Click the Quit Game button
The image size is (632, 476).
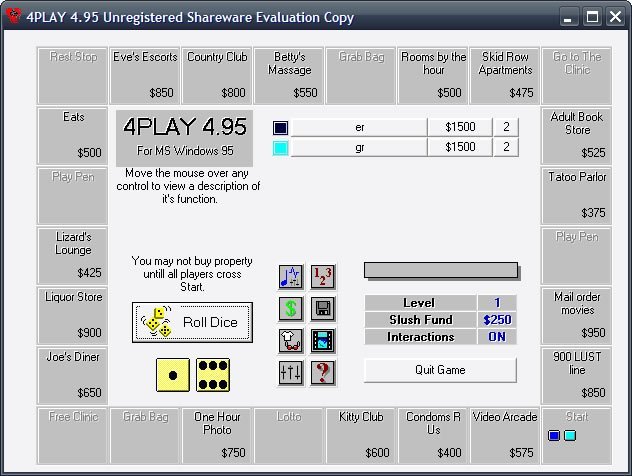click(x=440, y=370)
